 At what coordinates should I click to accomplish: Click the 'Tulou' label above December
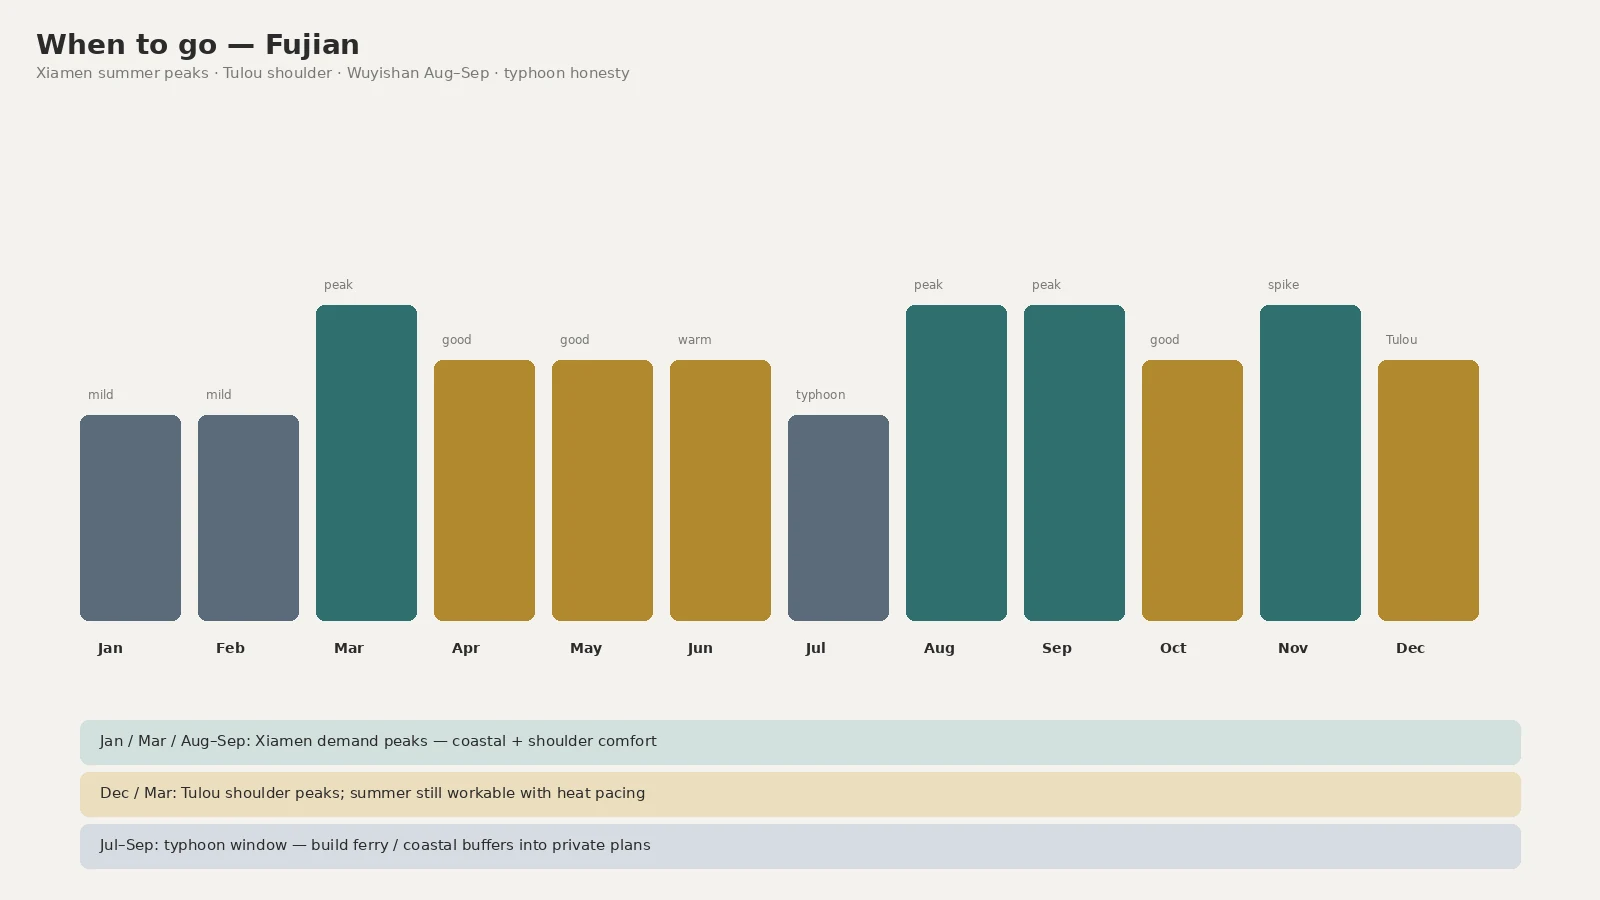[1402, 340]
